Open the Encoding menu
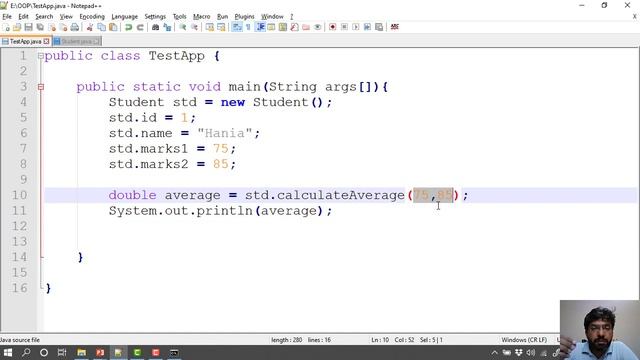The height and width of the screenshot is (360, 640). tap(92, 17)
